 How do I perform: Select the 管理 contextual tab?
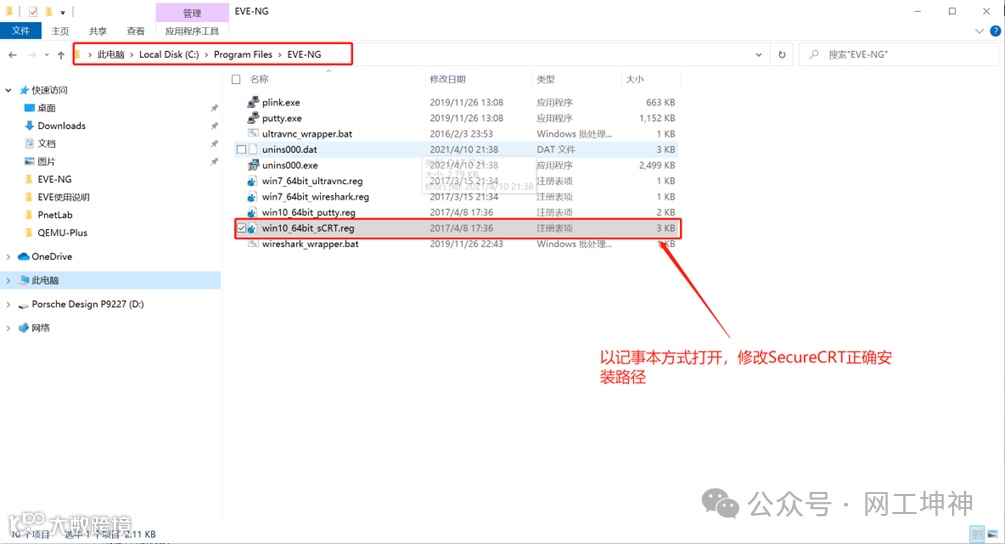192,12
